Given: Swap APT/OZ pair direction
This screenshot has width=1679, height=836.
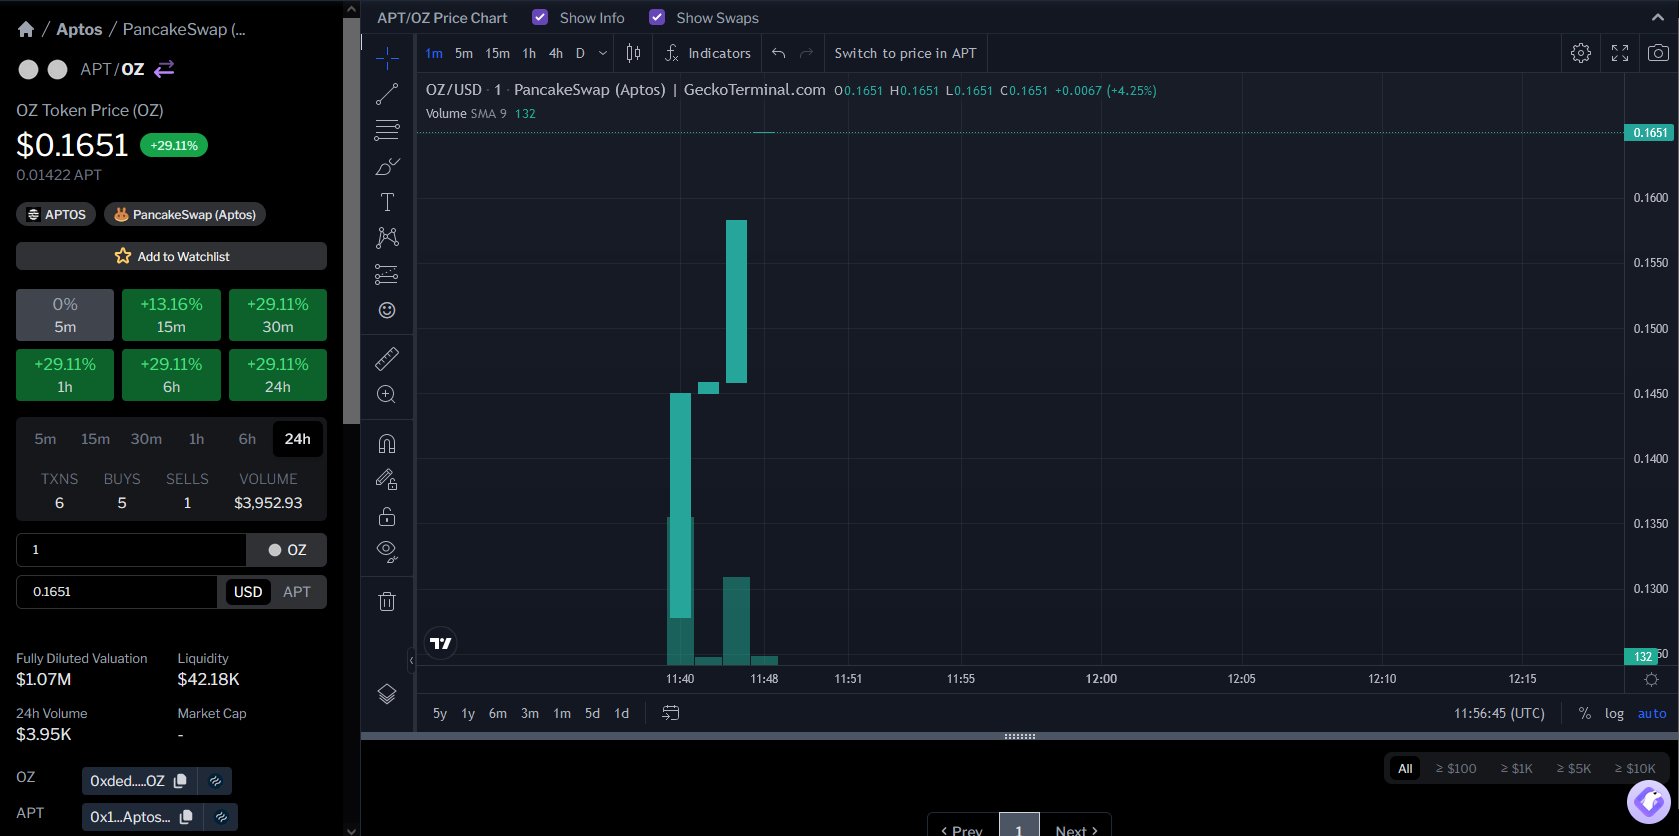Looking at the screenshot, I should point(165,68).
